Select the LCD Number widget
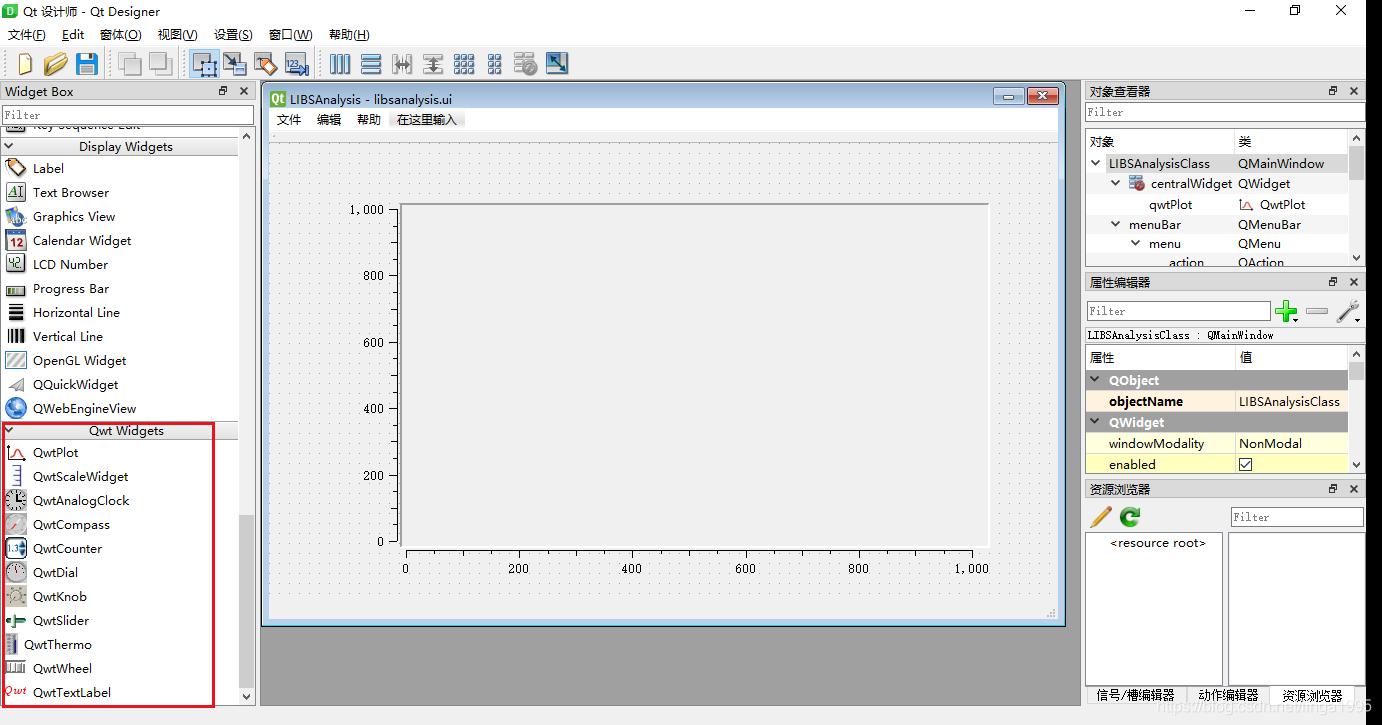 tap(70, 265)
